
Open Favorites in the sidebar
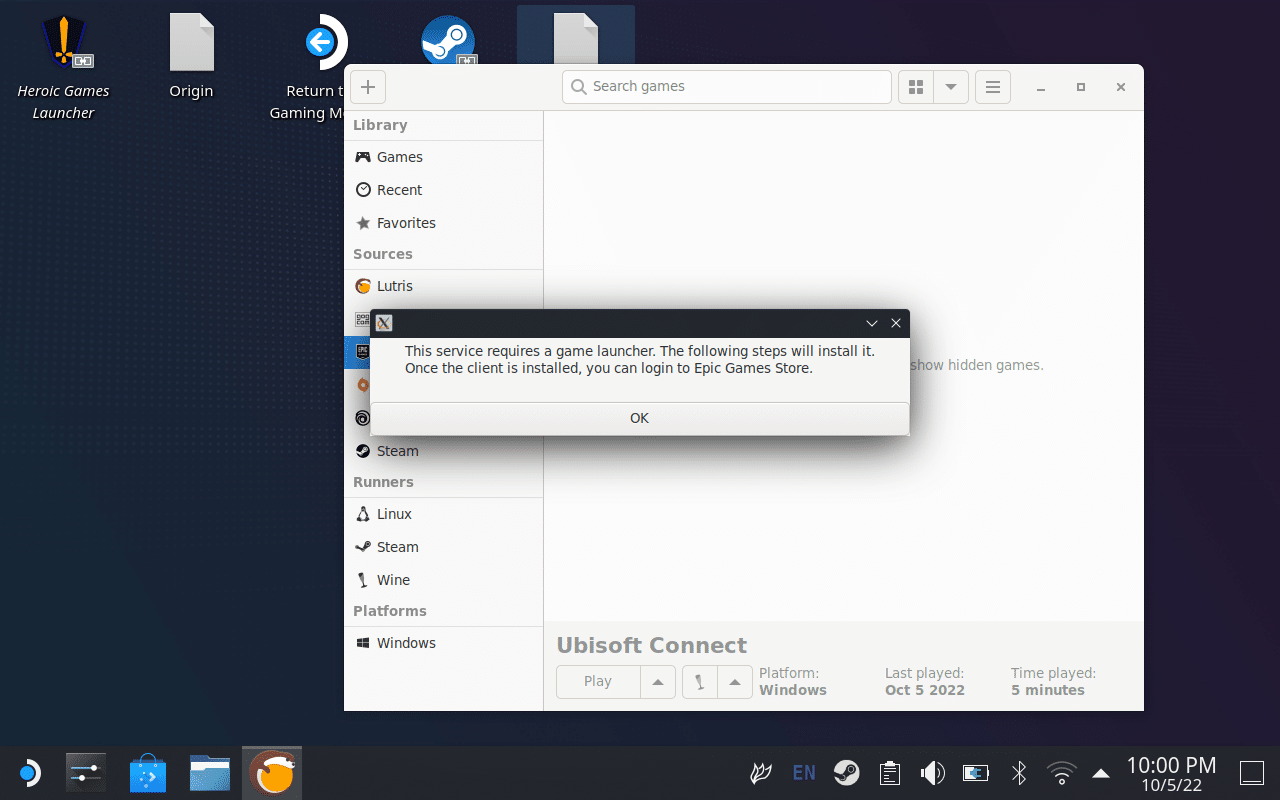pos(444,223)
